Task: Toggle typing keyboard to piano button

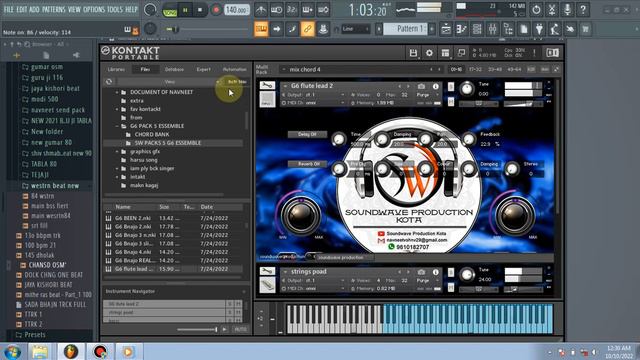Action: tap(261, 29)
